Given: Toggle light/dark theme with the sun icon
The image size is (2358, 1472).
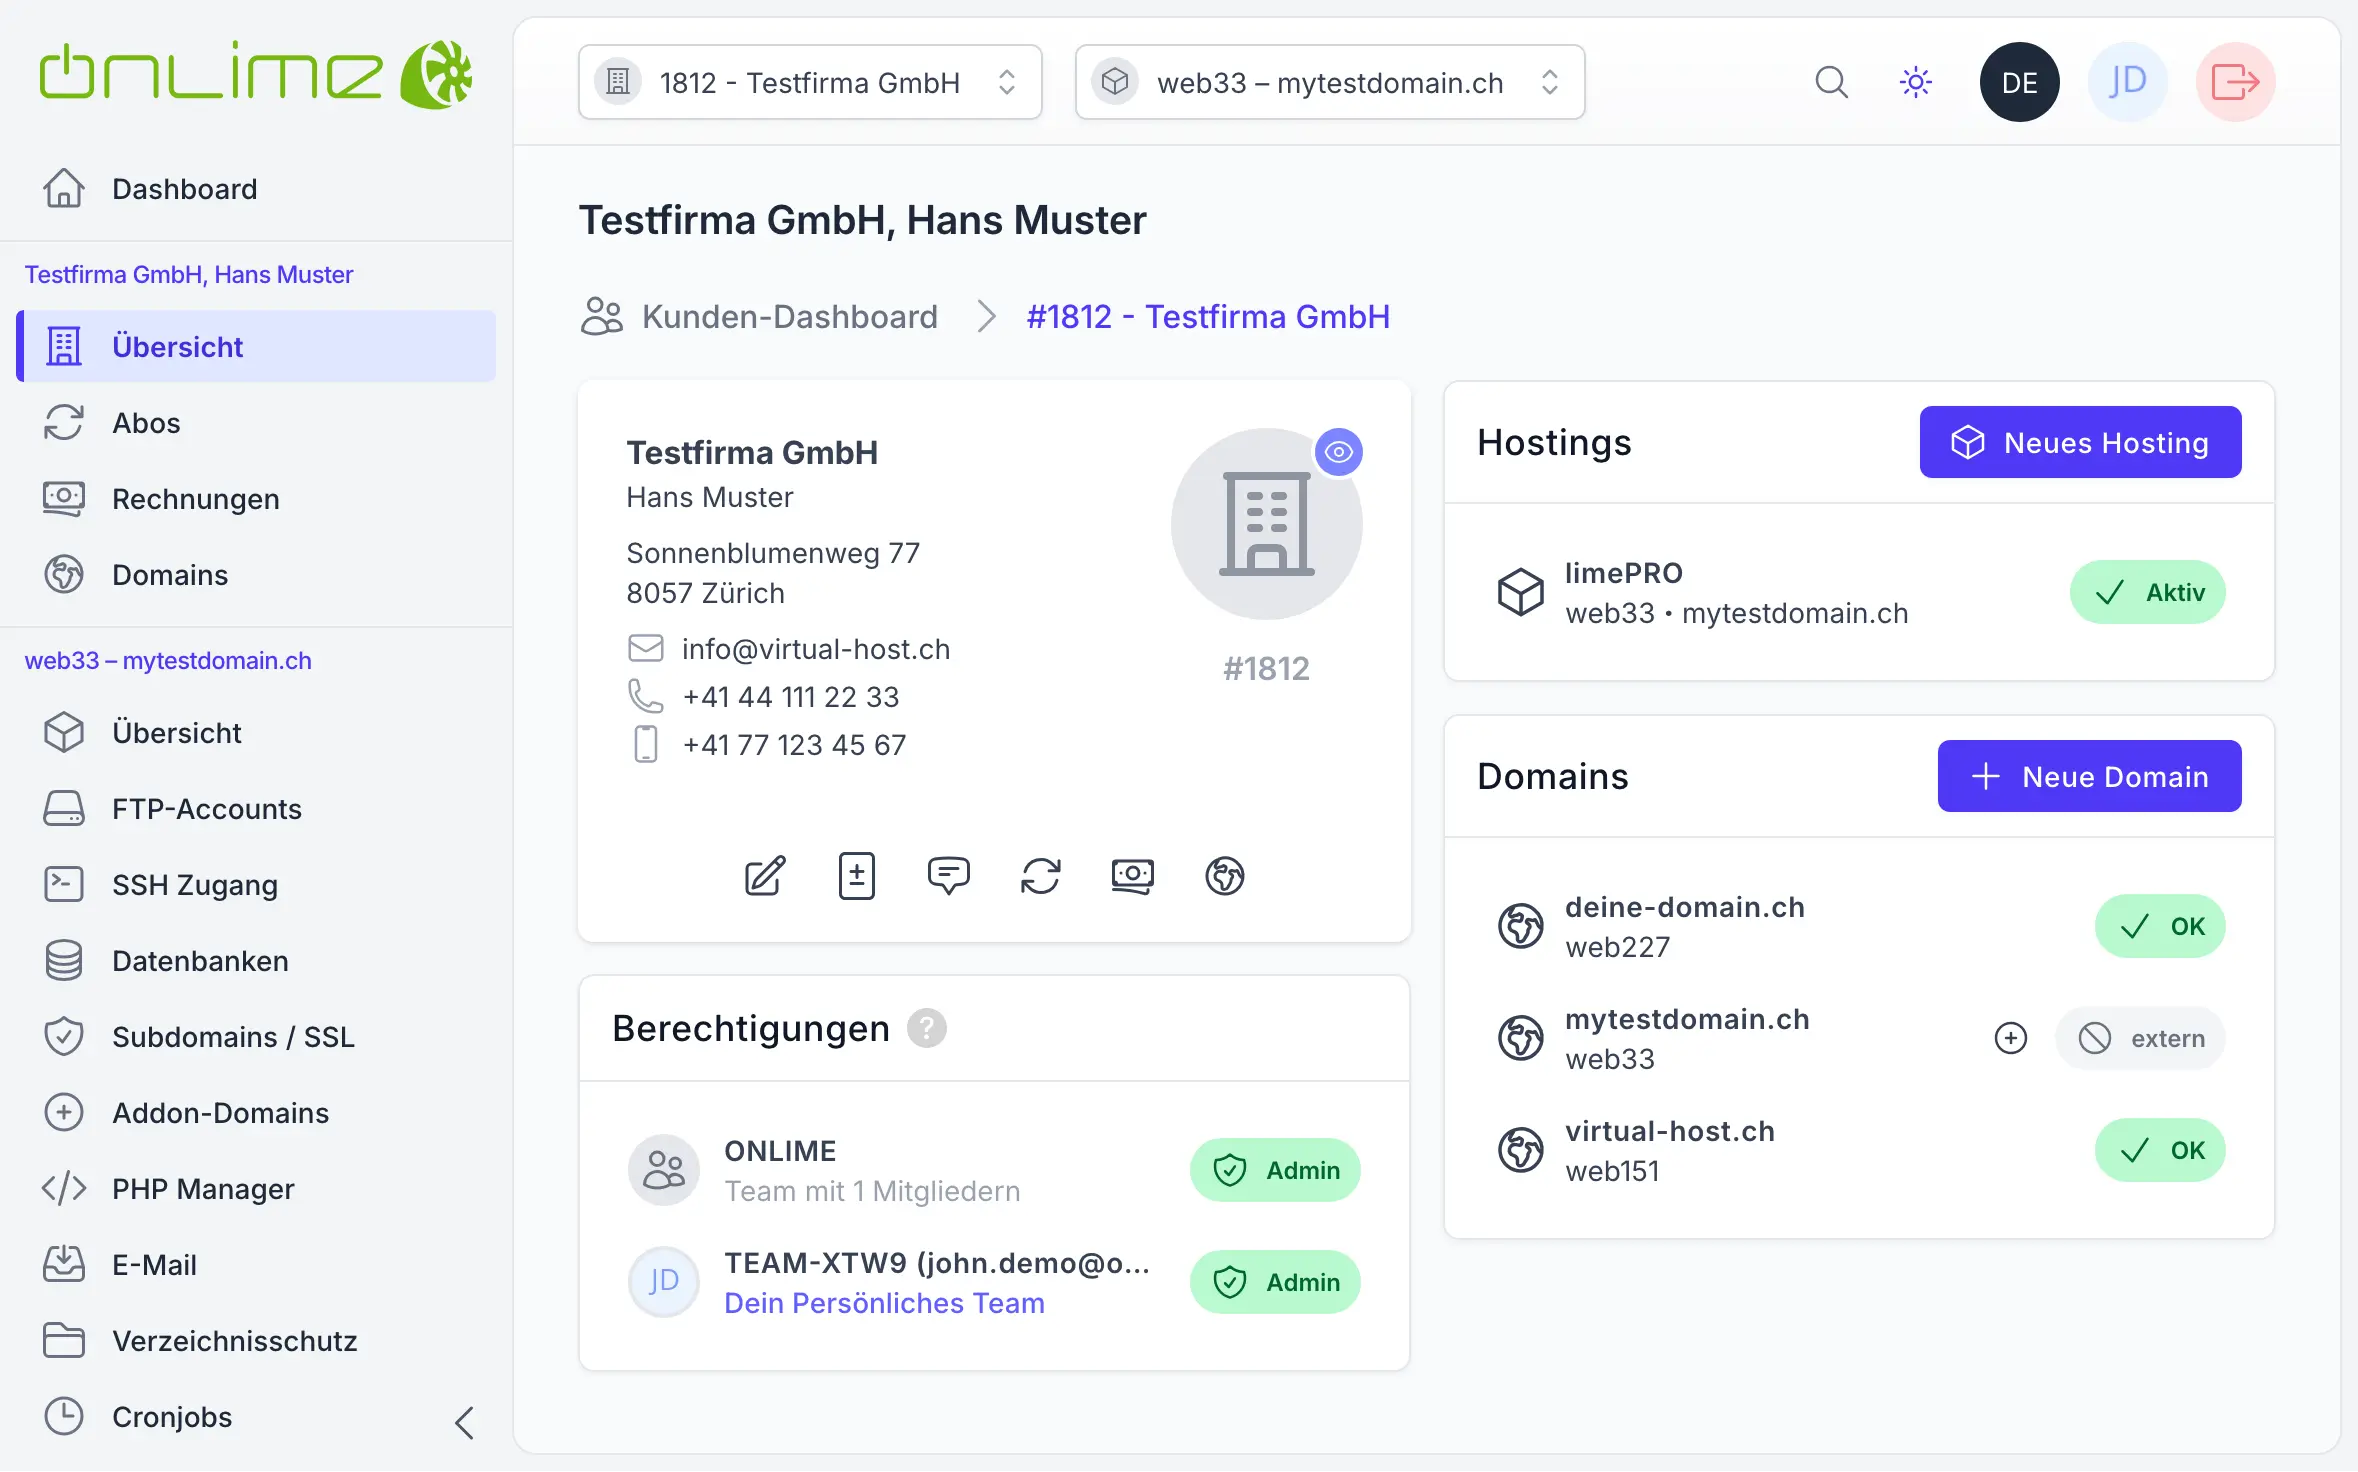Looking at the screenshot, I should (1915, 81).
